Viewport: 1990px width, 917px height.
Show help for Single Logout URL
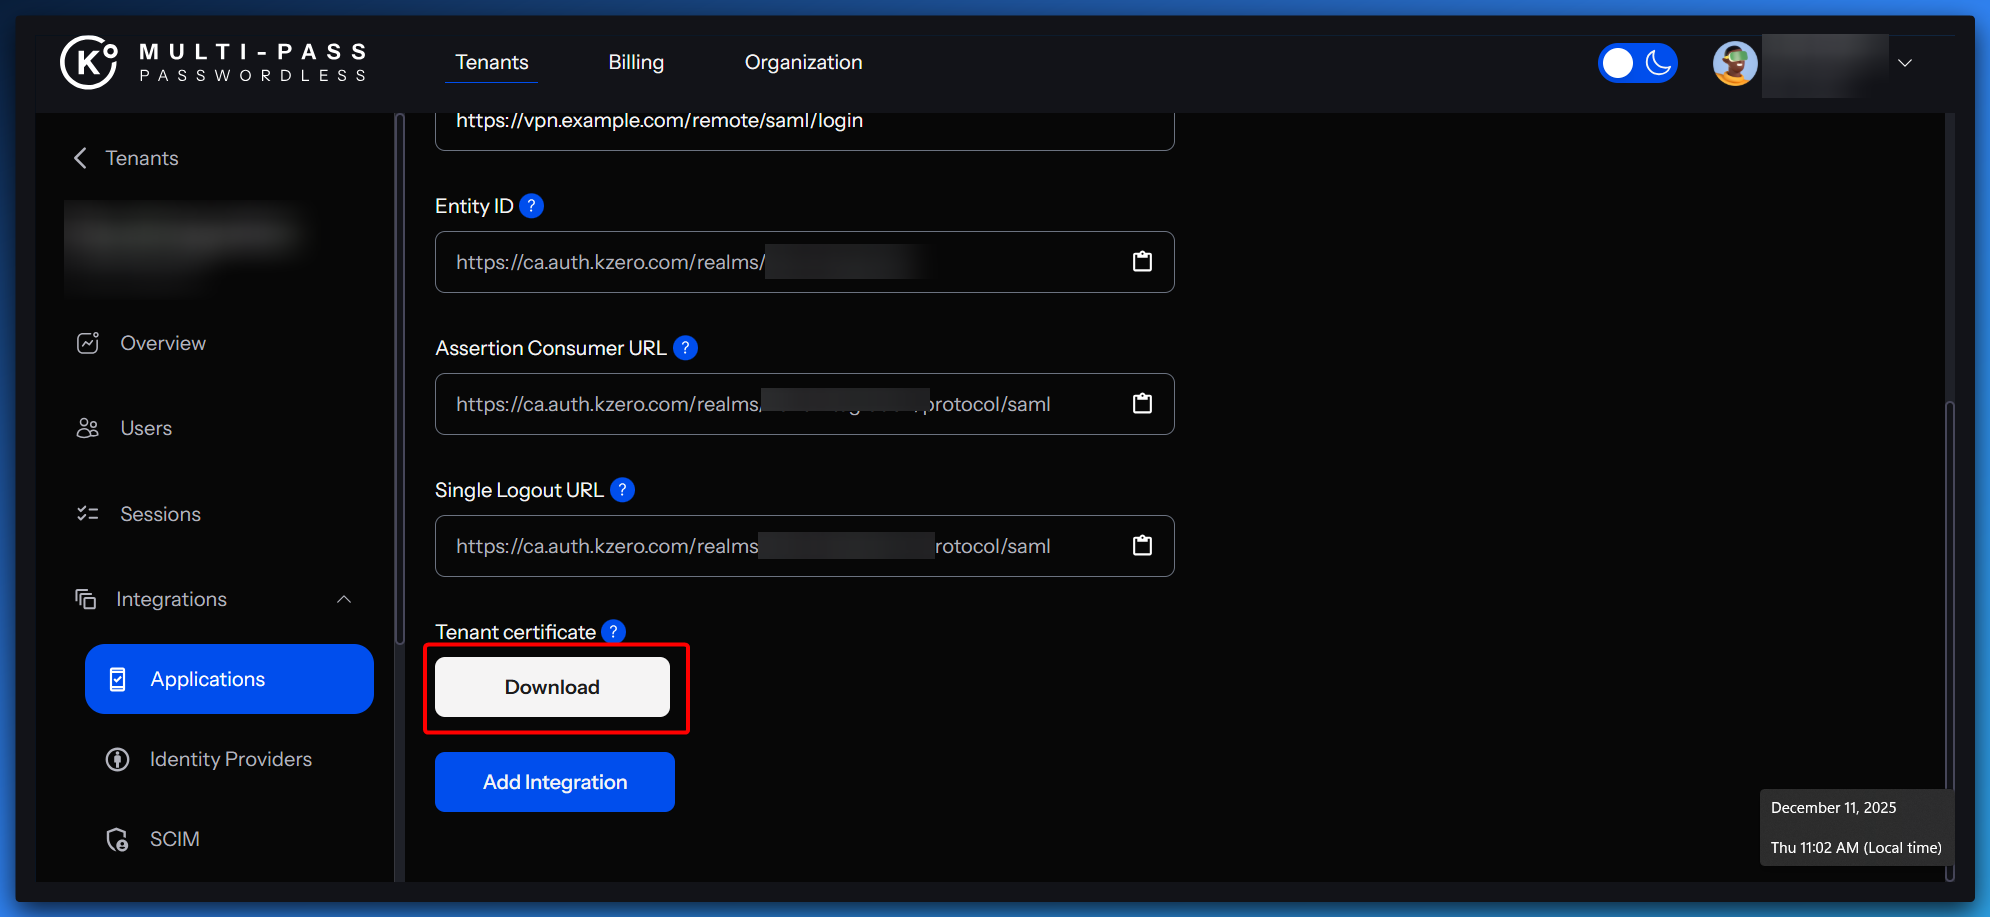click(x=622, y=490)
